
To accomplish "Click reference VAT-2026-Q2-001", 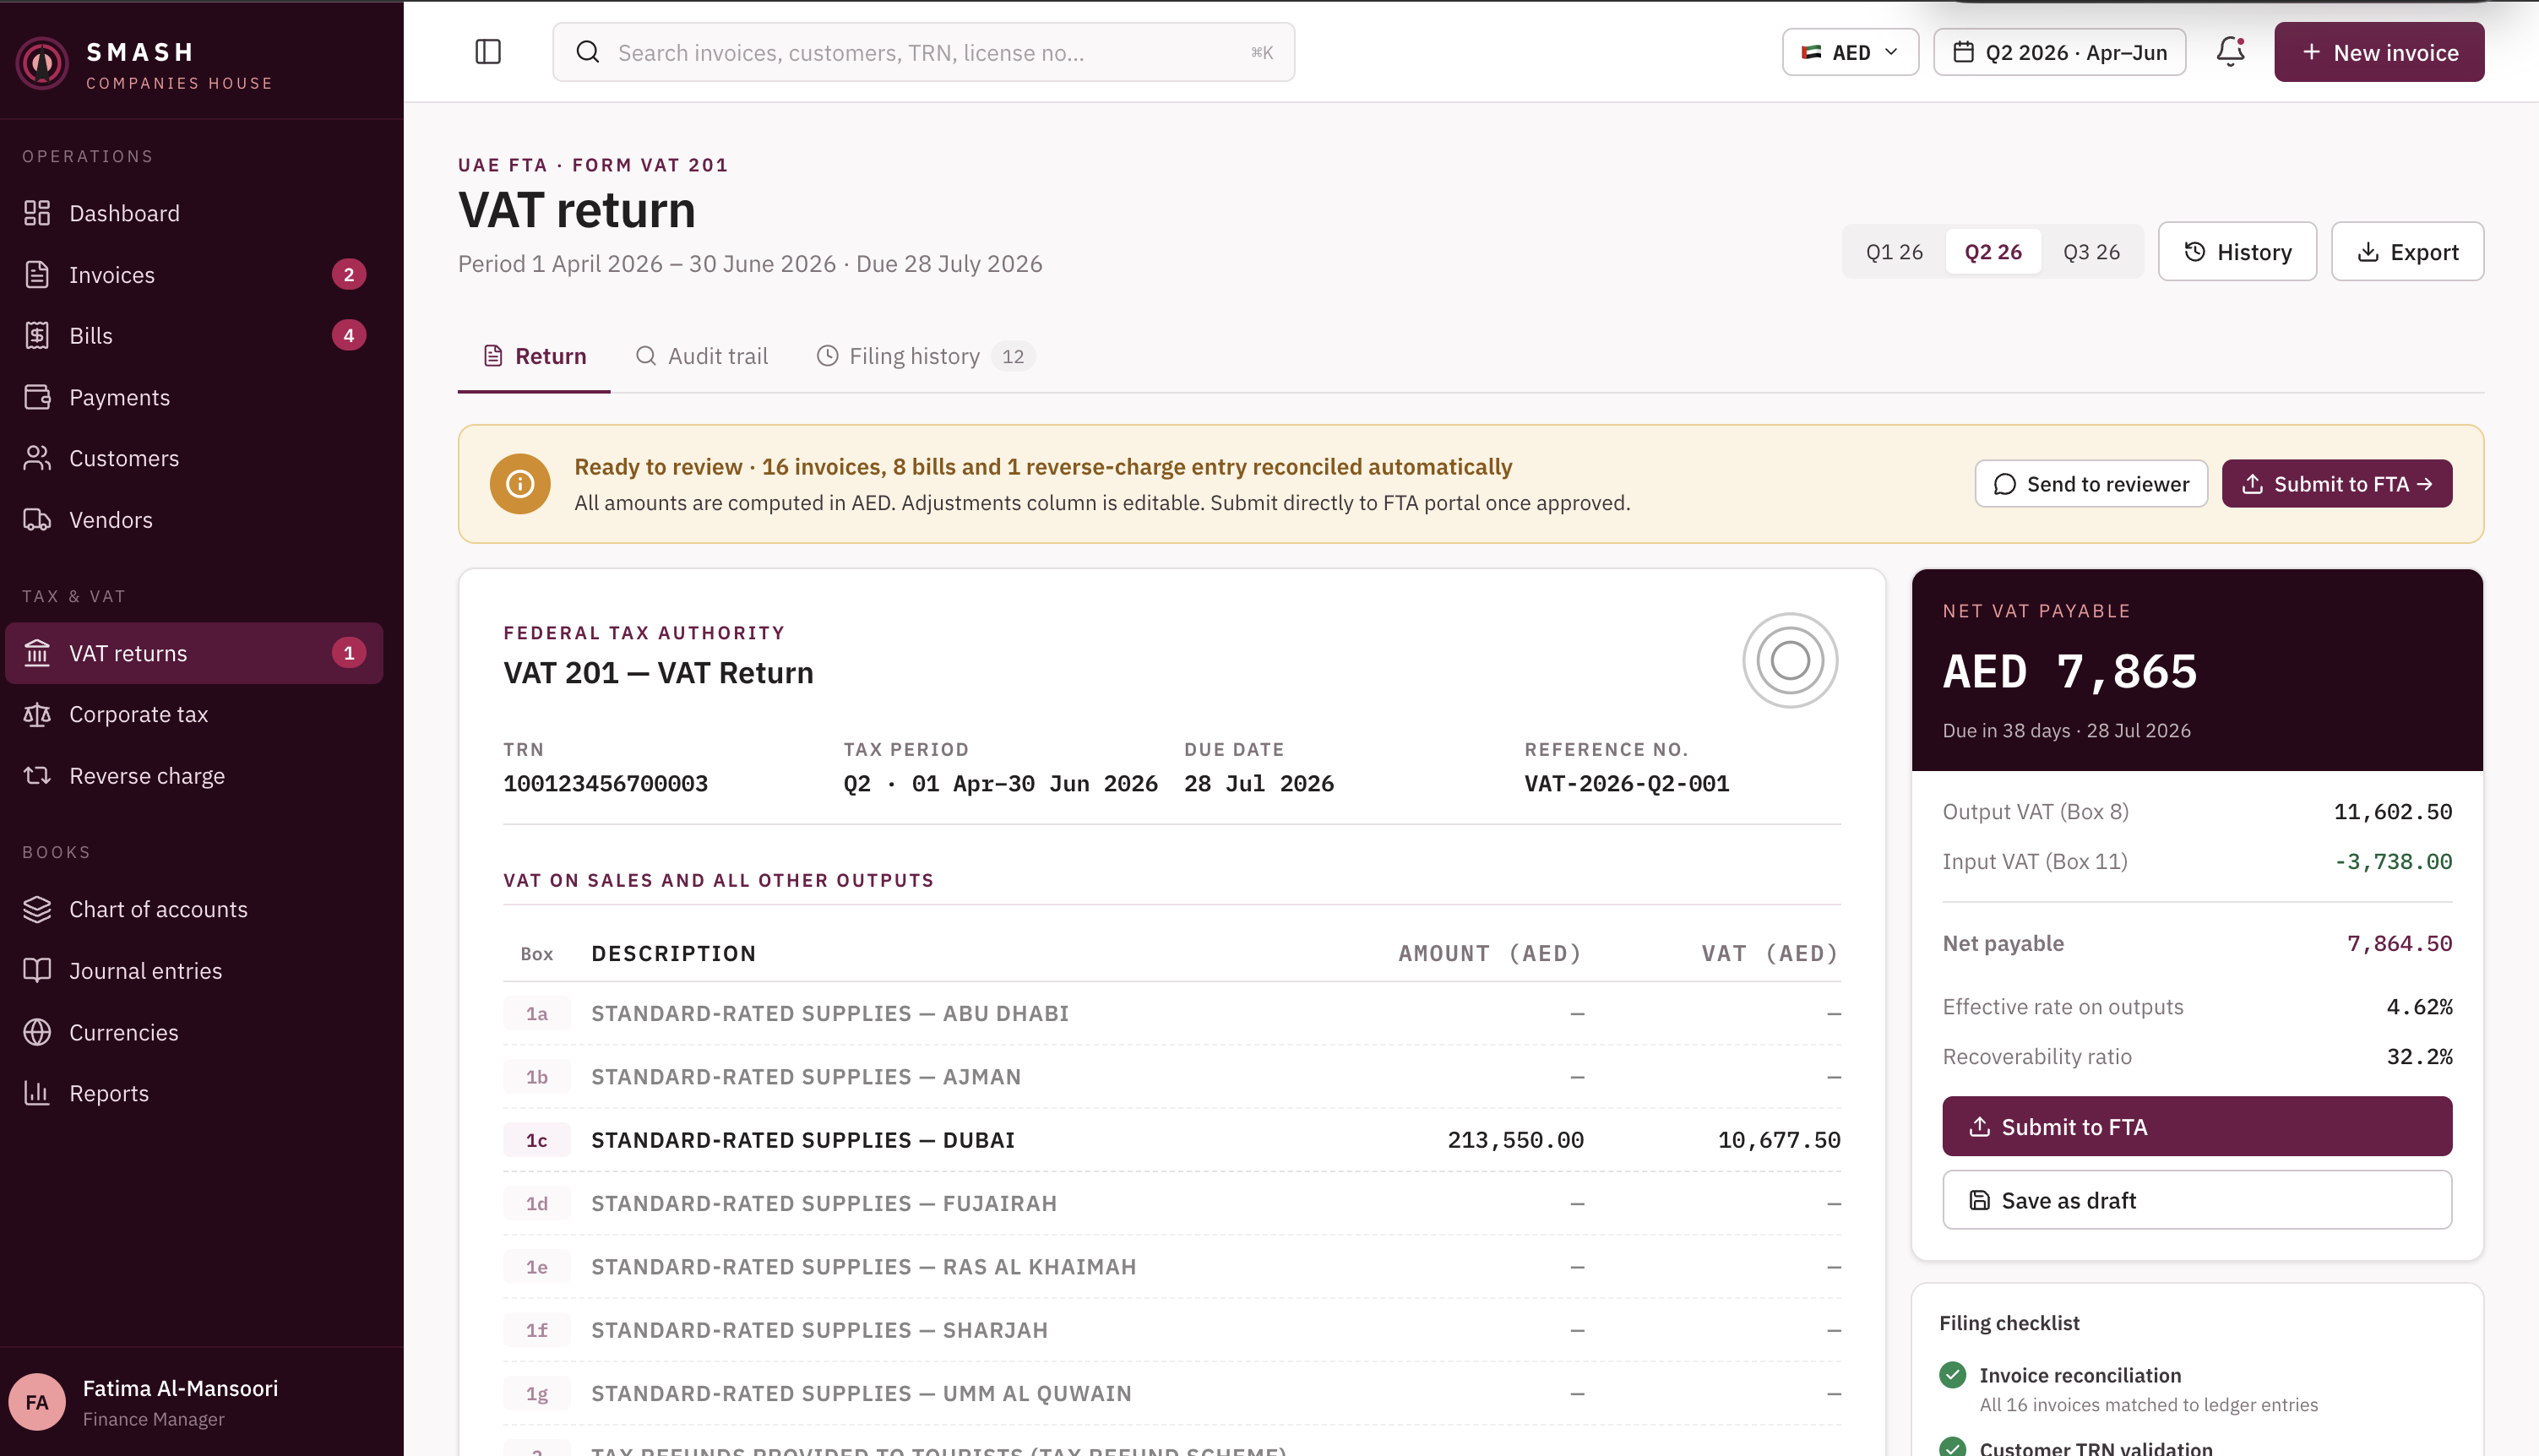I will tap(1626, 783).
